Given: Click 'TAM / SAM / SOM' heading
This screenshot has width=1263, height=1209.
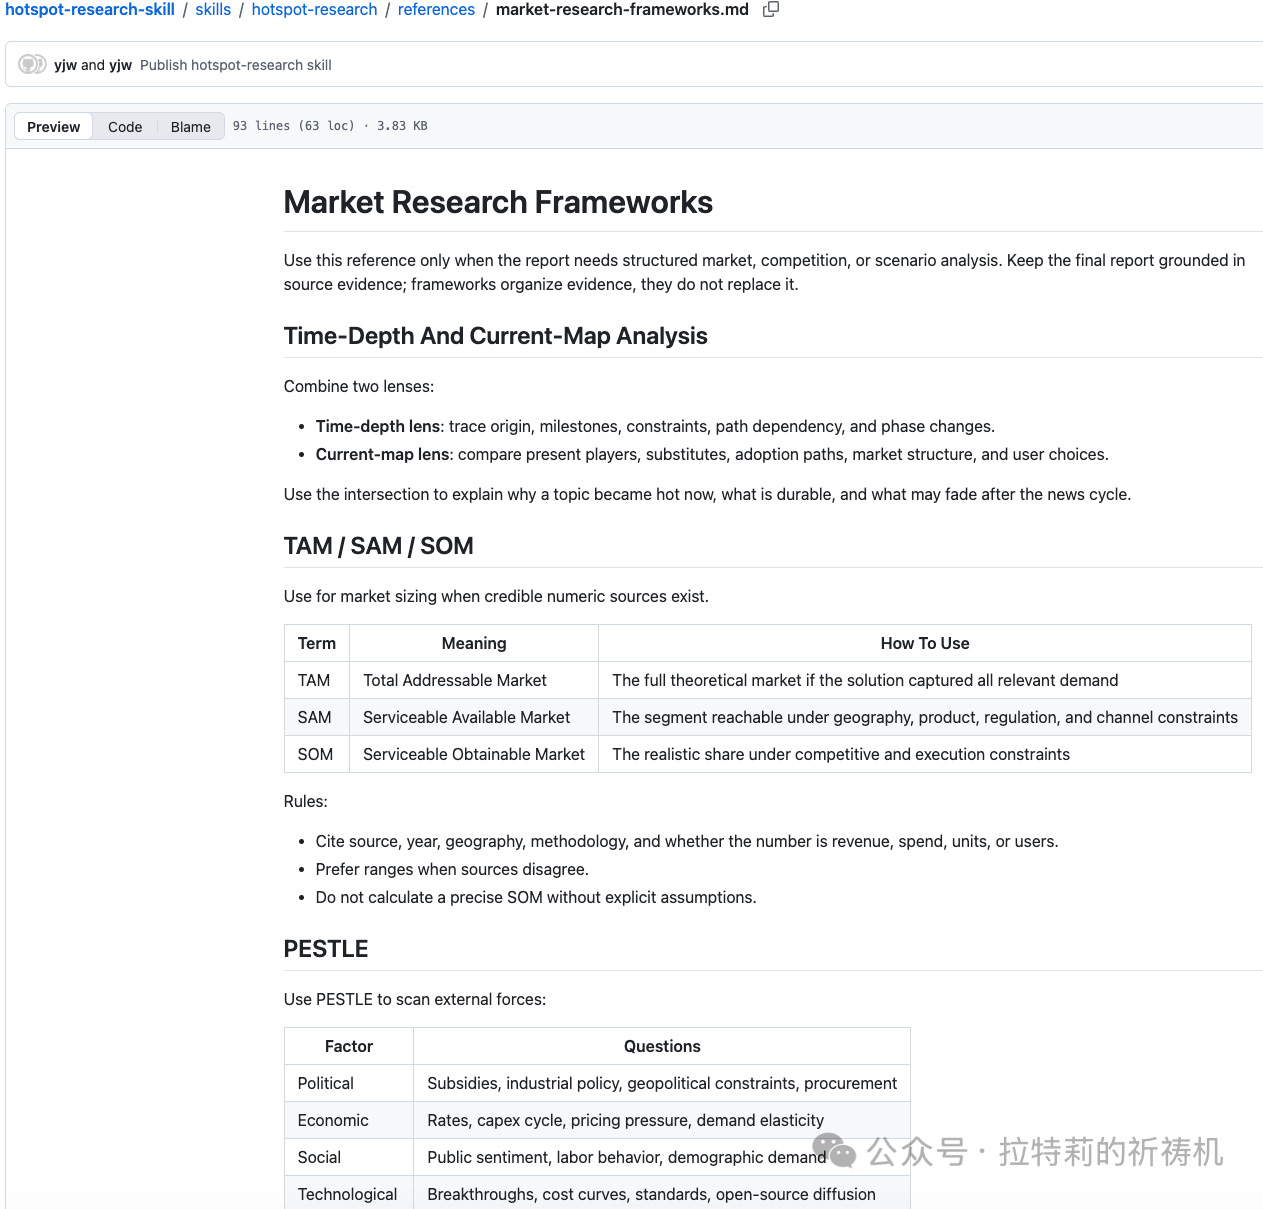Looking at the screenshot, I should tap(378, 546).
